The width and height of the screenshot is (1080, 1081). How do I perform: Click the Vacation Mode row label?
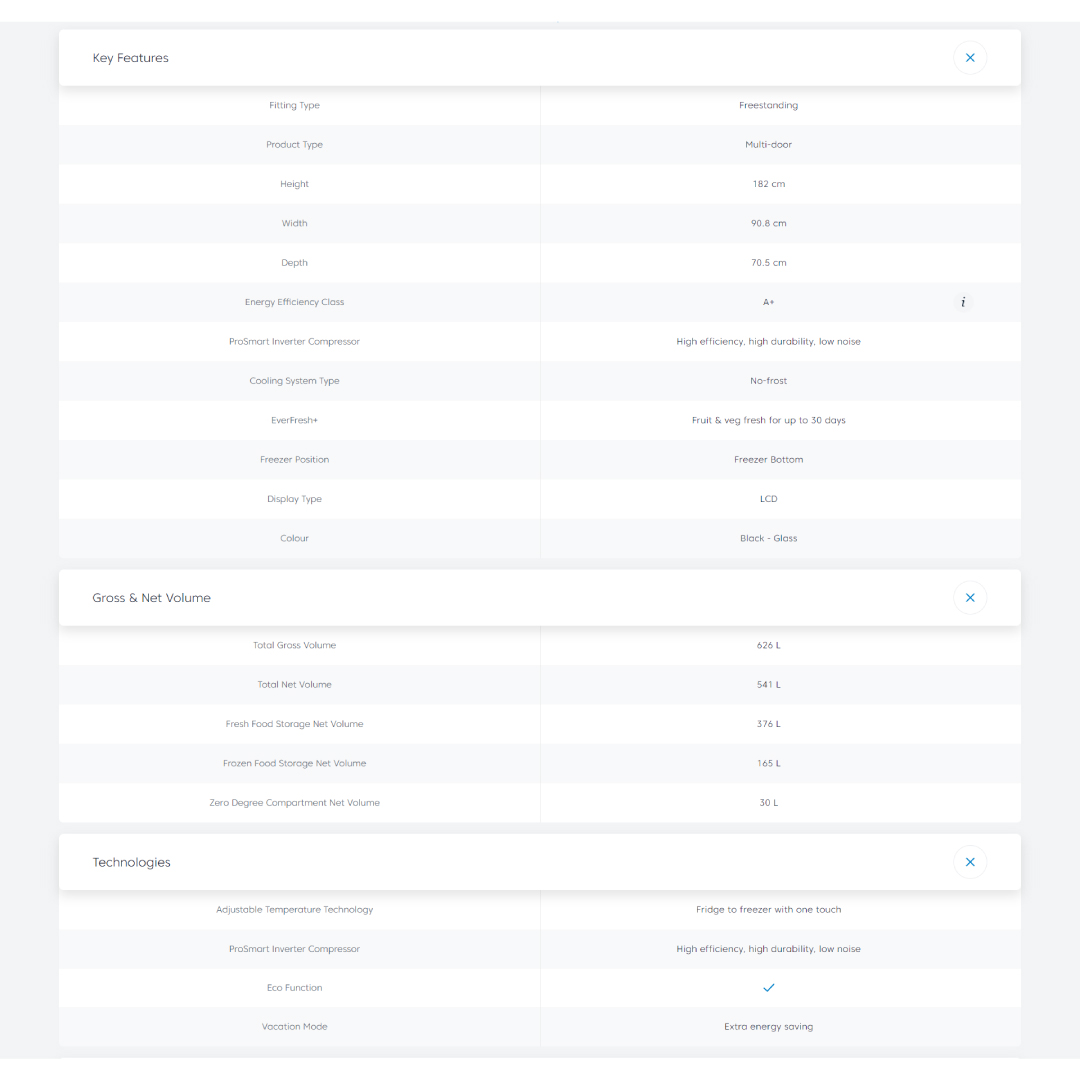point(294,1027)
